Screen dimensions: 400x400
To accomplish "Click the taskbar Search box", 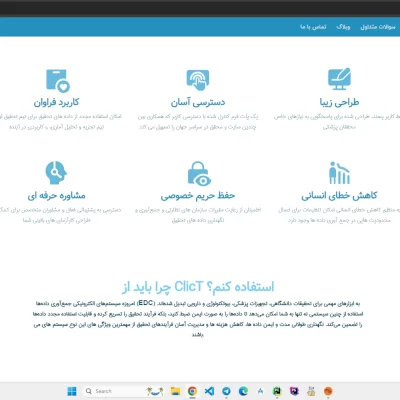I will (x=113, y=391).
